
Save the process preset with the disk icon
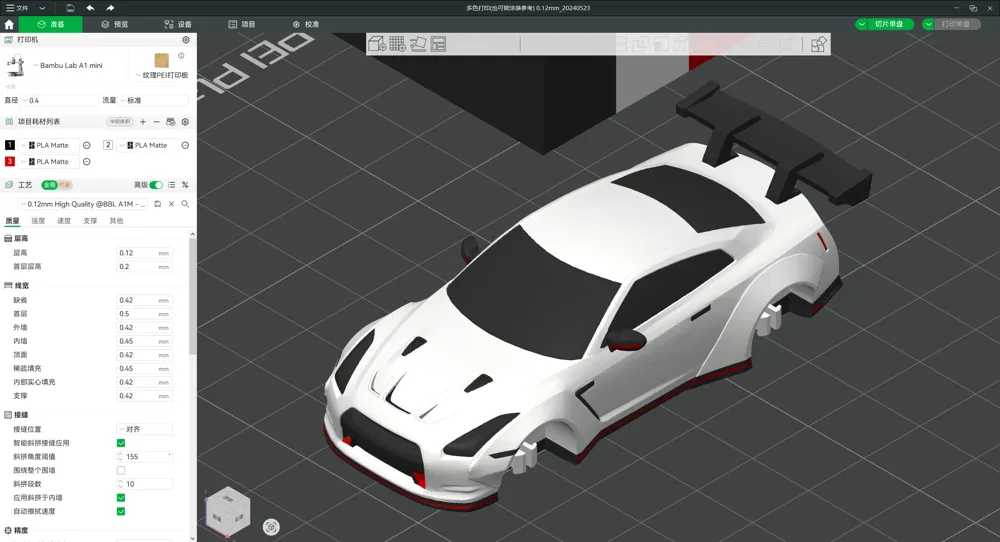(158, 204)
